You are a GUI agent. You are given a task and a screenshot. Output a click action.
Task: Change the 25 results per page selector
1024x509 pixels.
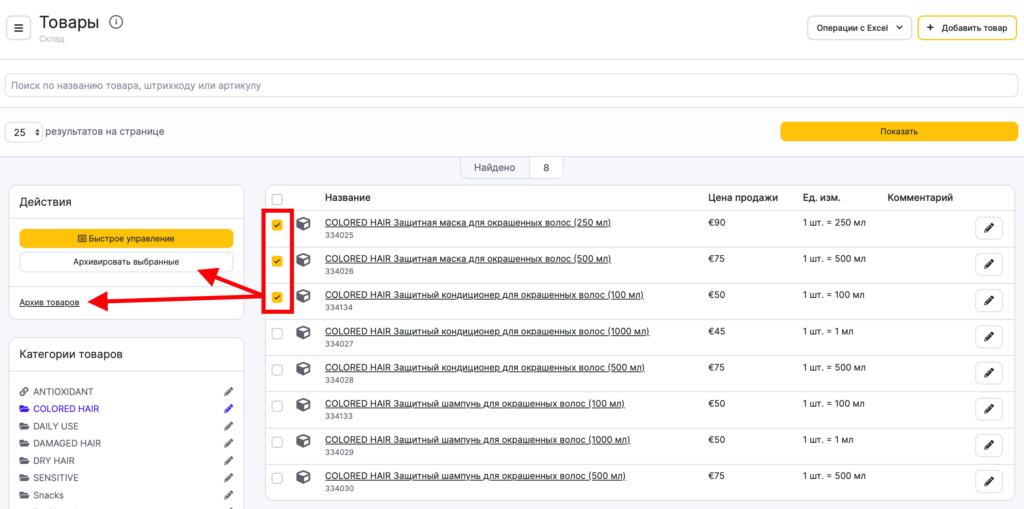pos(25,132)
